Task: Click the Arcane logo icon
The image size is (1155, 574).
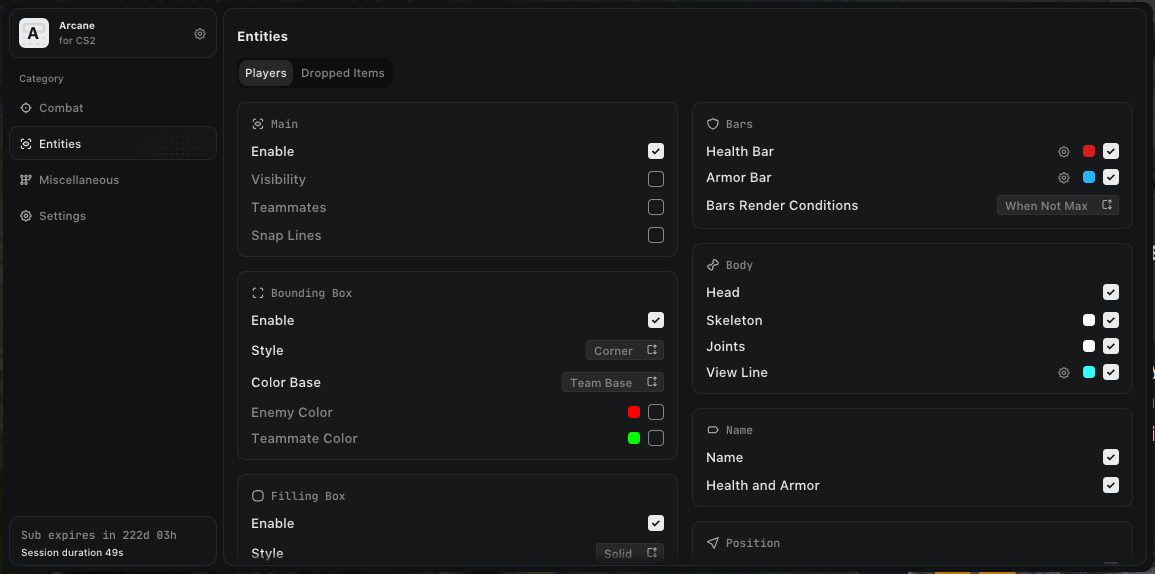Action: pyautogui.click(x=34, y=34)
